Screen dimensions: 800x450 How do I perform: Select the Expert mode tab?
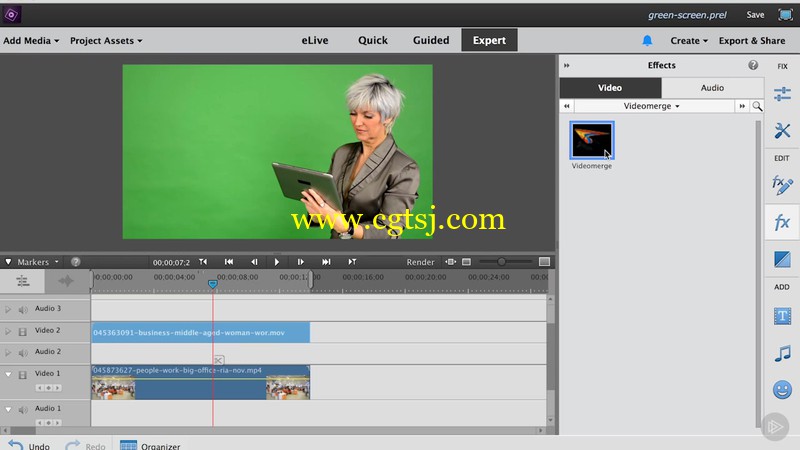click(489, 40)
